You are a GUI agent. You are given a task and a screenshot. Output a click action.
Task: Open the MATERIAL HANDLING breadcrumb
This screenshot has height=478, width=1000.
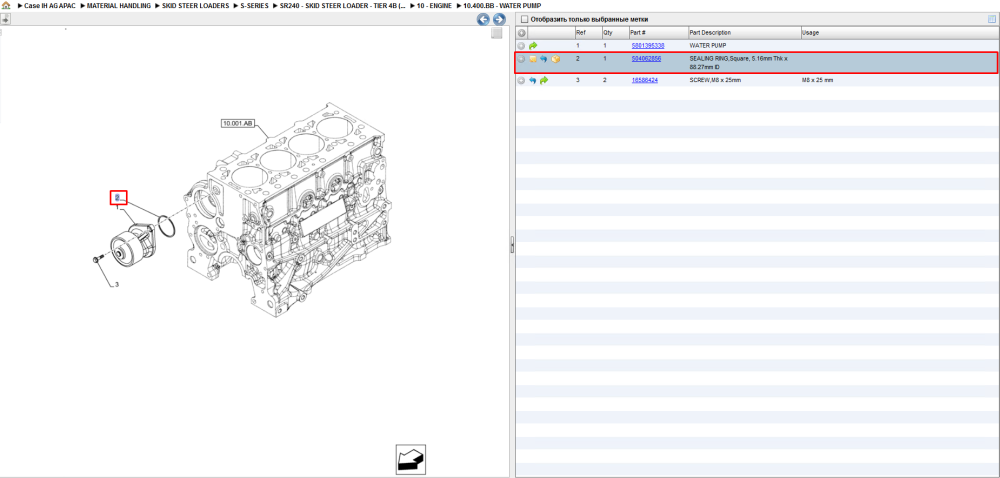[x=119, y=5]
